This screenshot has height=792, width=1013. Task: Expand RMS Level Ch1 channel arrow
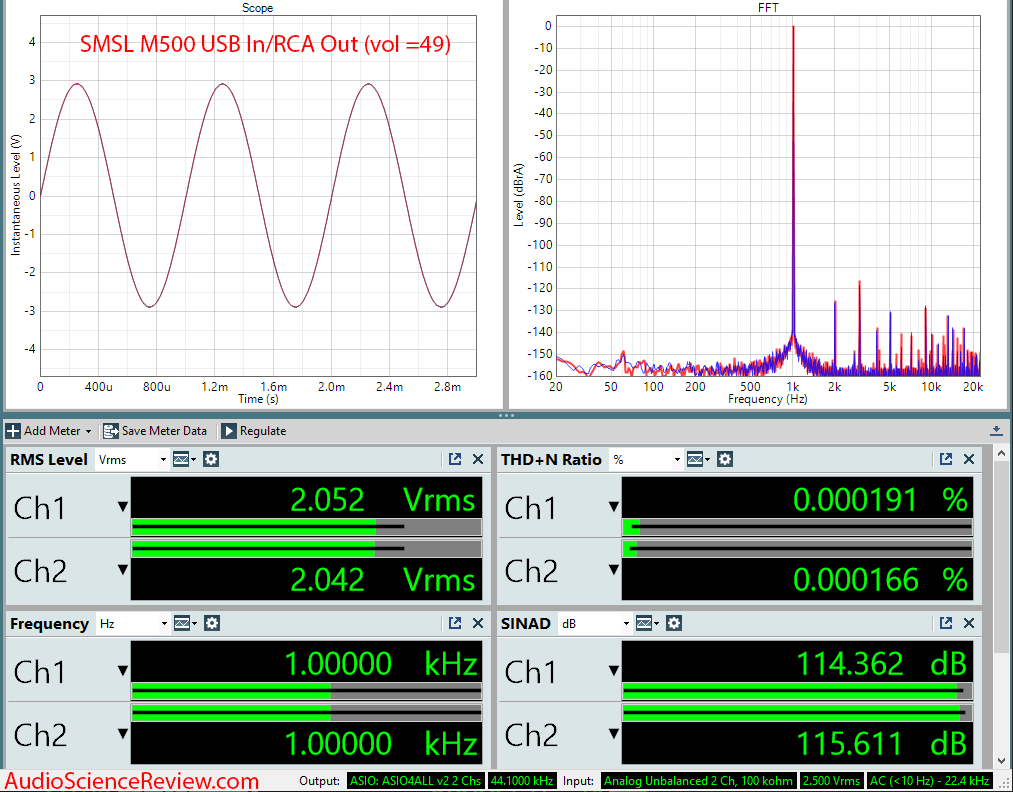tap(123, 507)
